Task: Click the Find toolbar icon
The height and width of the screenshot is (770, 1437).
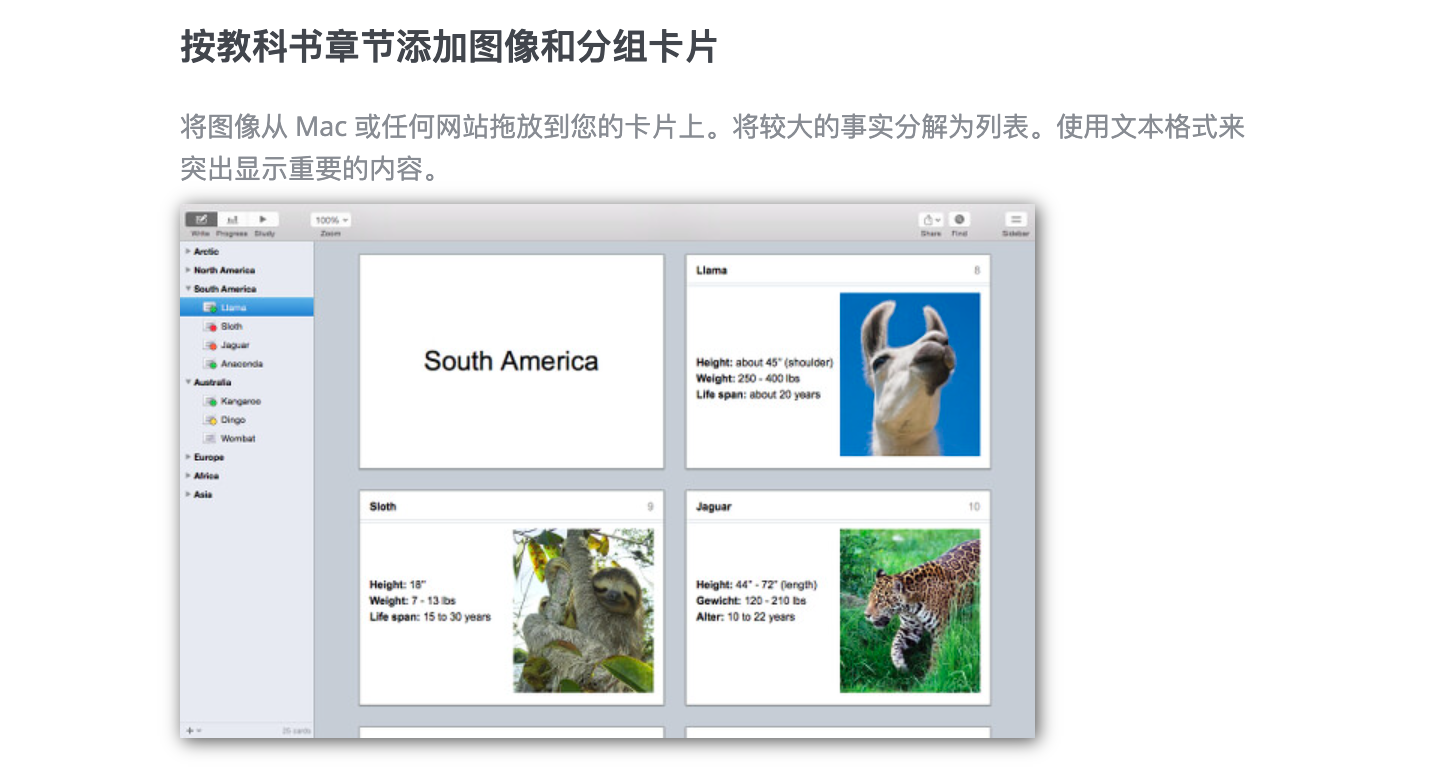Action: click(959, 220)
